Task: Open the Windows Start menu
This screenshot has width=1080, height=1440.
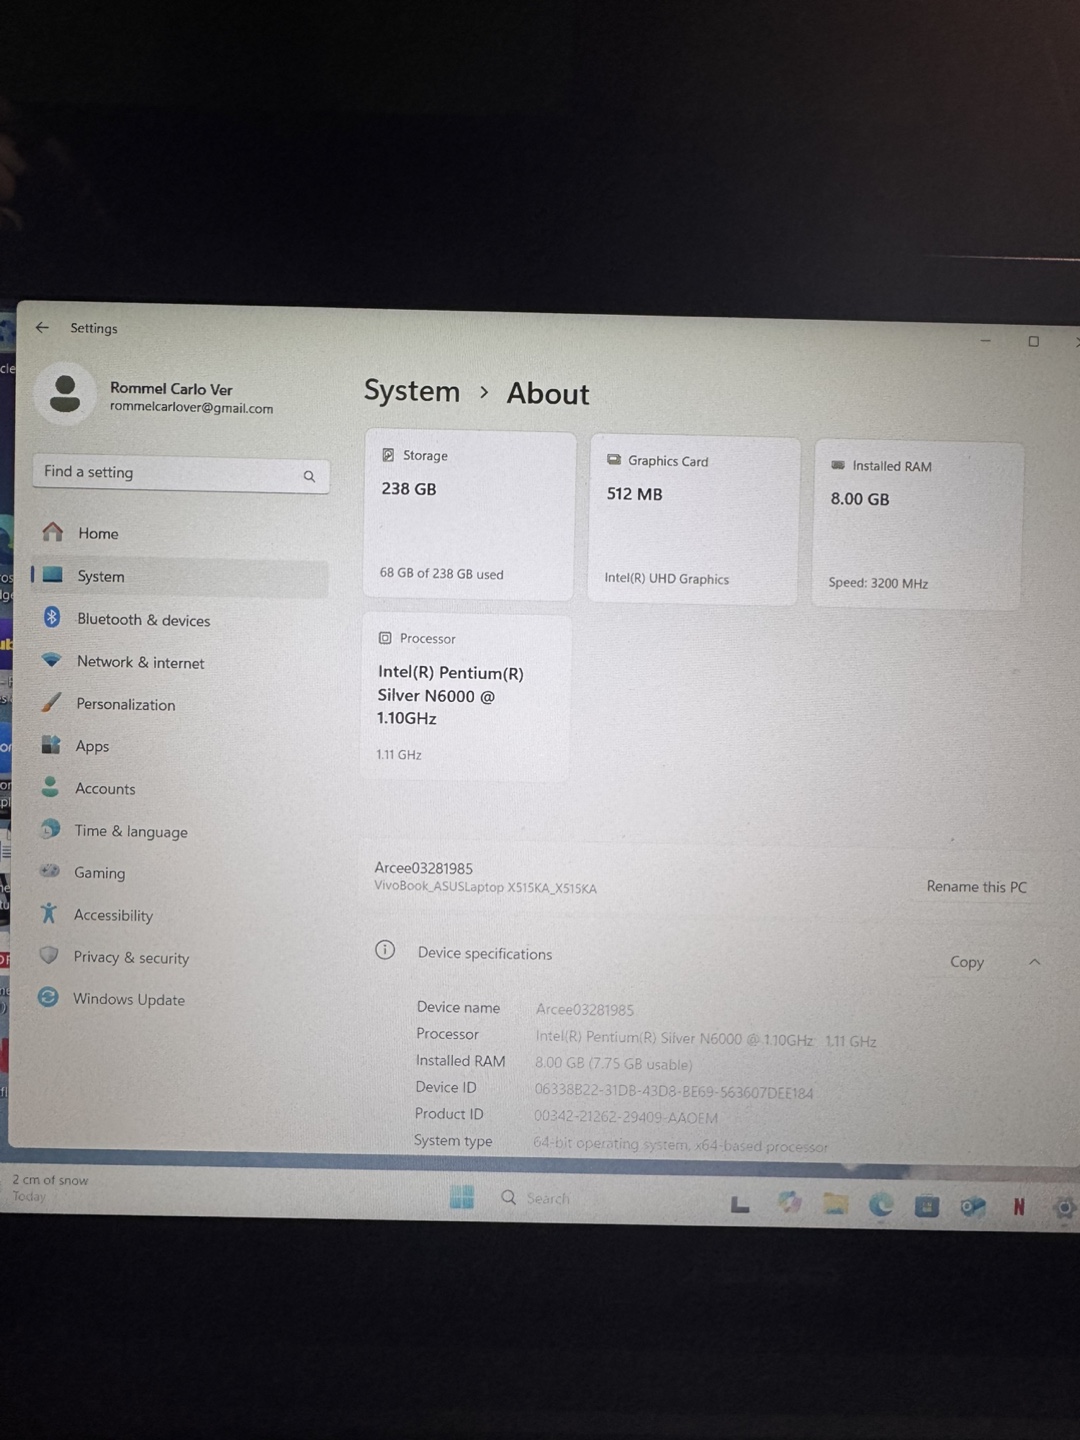Action: click(462, 1196)
